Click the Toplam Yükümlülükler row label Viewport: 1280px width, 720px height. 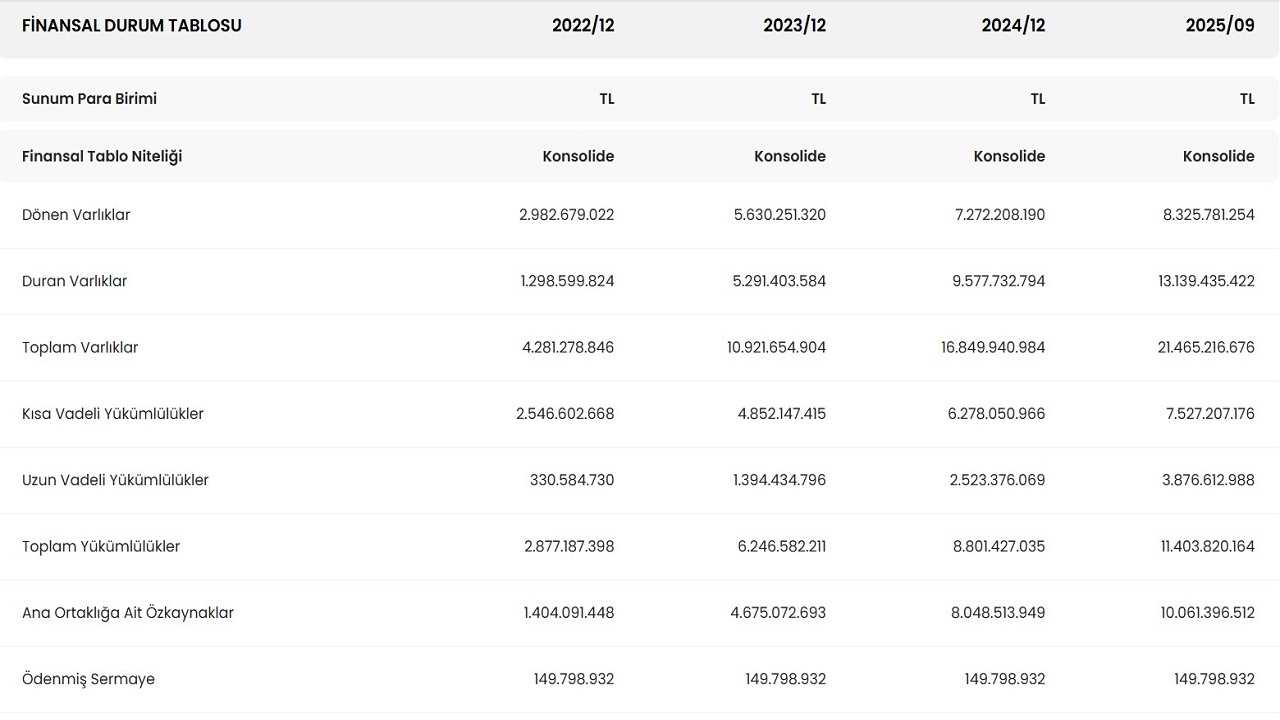pos(101,547)
